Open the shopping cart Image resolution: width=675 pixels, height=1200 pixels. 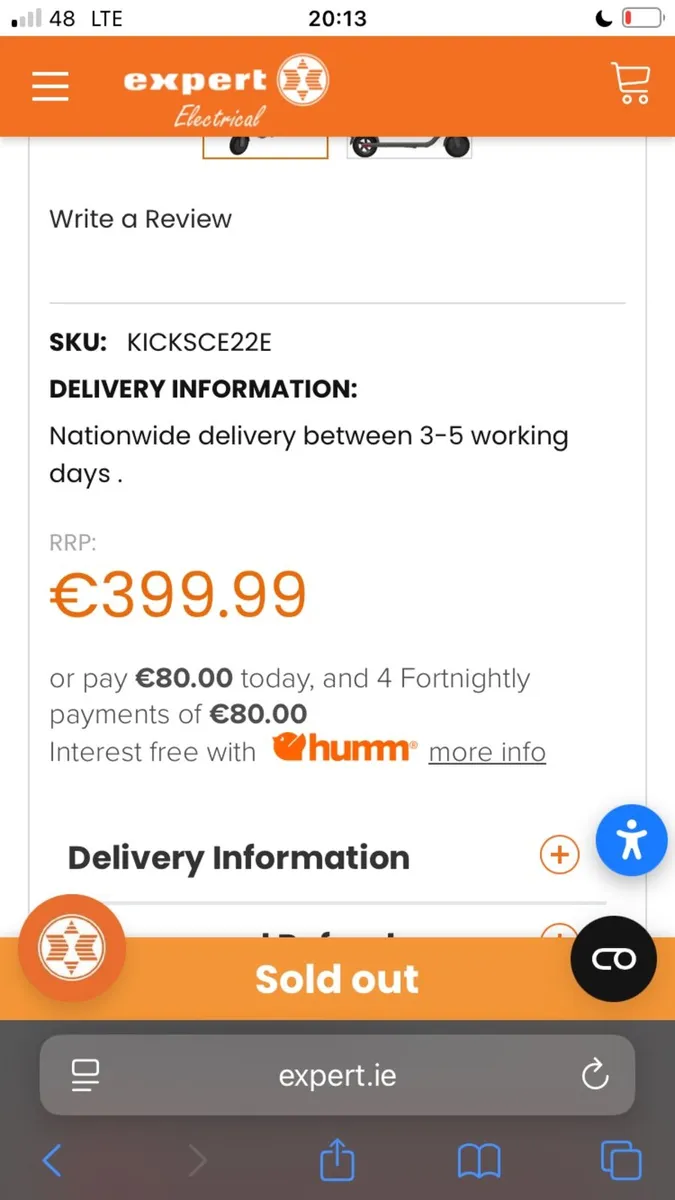click(x=630, y=84)
